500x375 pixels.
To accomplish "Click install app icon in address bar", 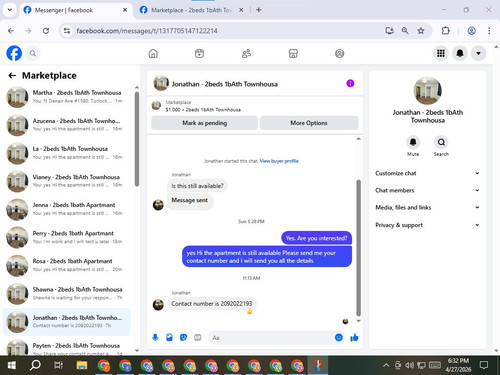I will [x=389, y=31].
